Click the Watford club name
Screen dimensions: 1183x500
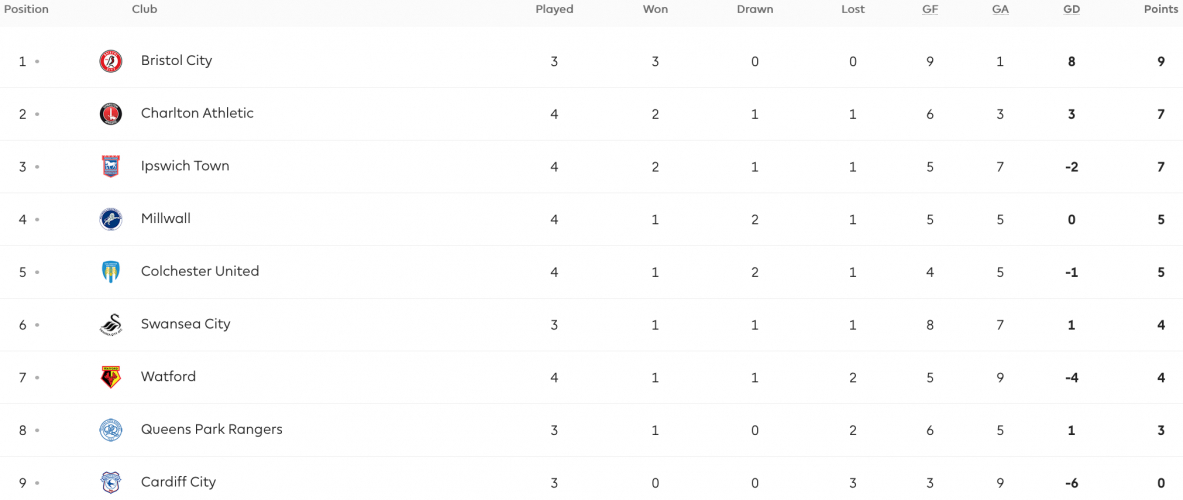168,376
